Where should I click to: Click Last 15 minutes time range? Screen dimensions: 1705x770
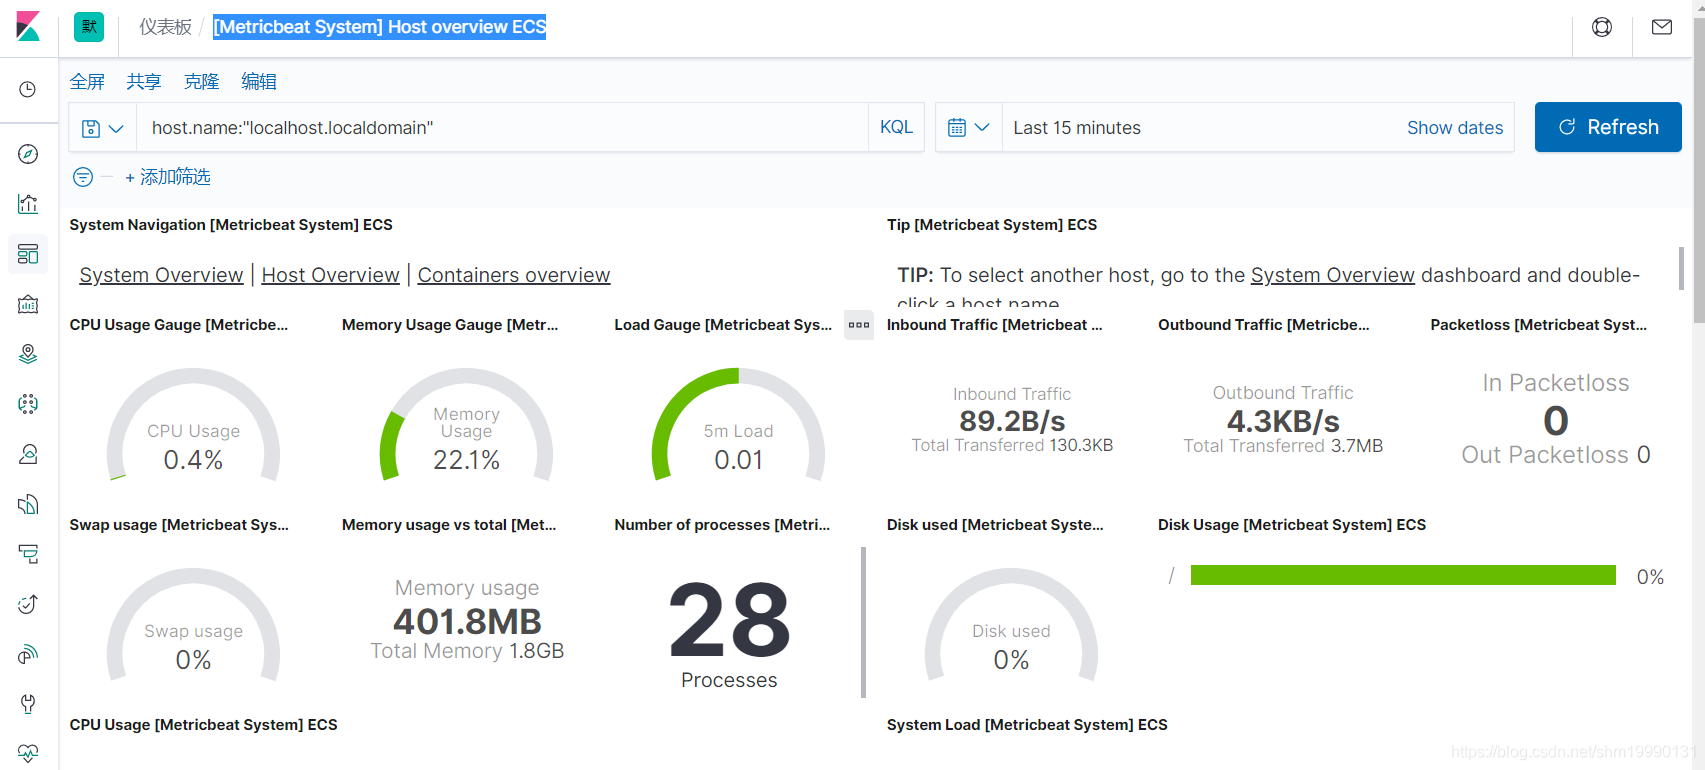(x=1077, y=128)
